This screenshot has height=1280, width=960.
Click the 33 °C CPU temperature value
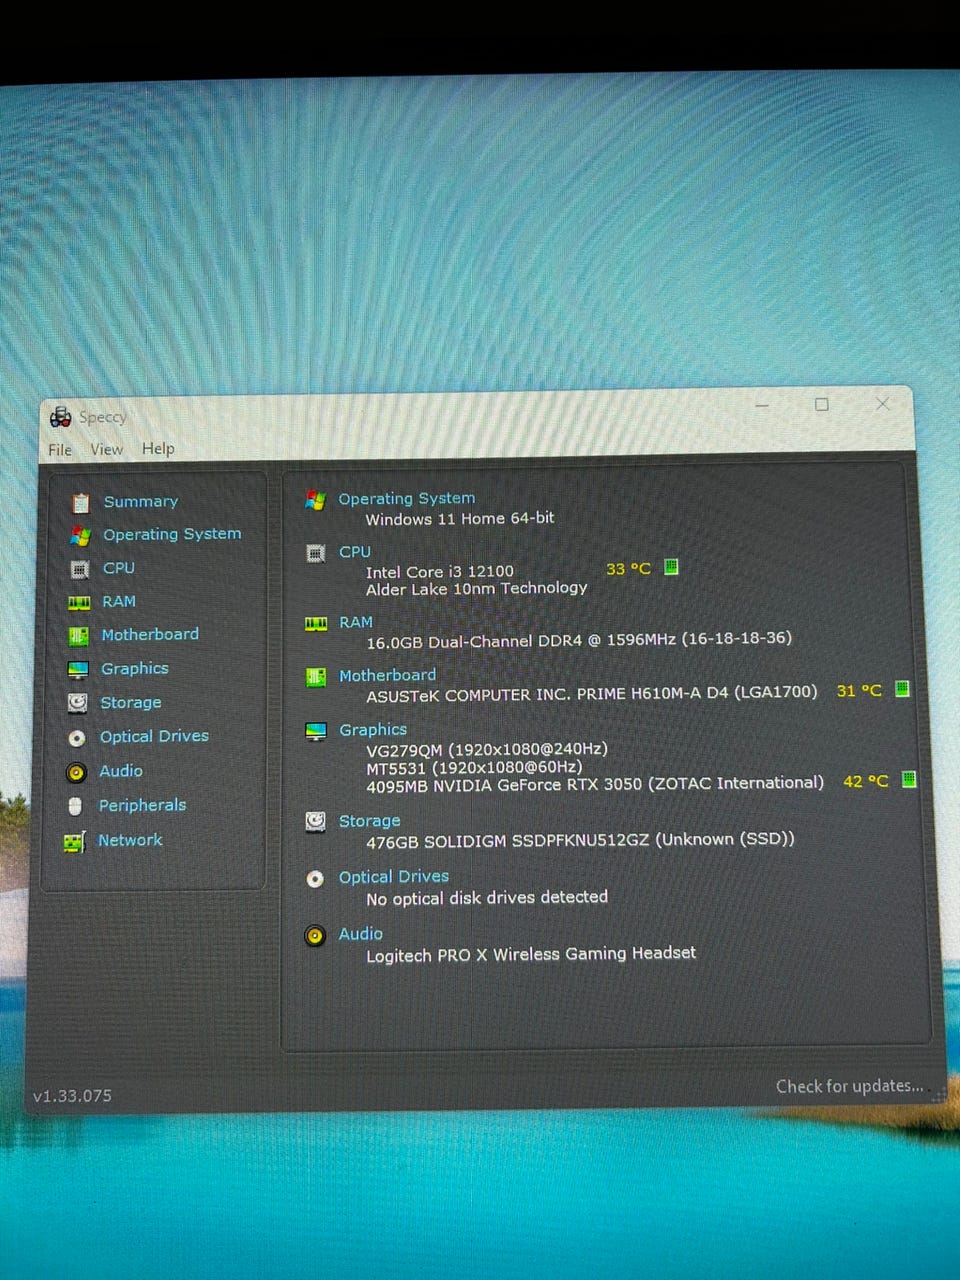(628, 569)
